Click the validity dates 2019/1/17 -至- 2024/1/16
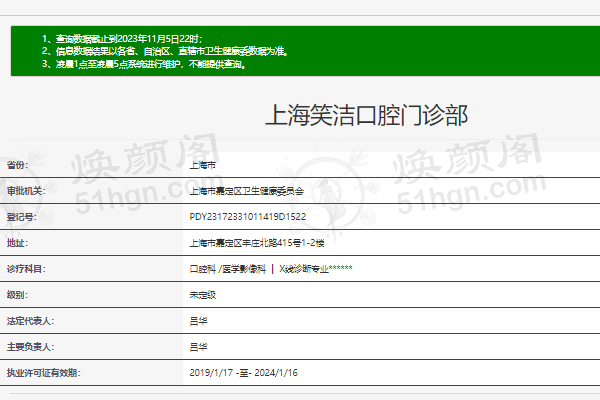 [x=243, y=372]
